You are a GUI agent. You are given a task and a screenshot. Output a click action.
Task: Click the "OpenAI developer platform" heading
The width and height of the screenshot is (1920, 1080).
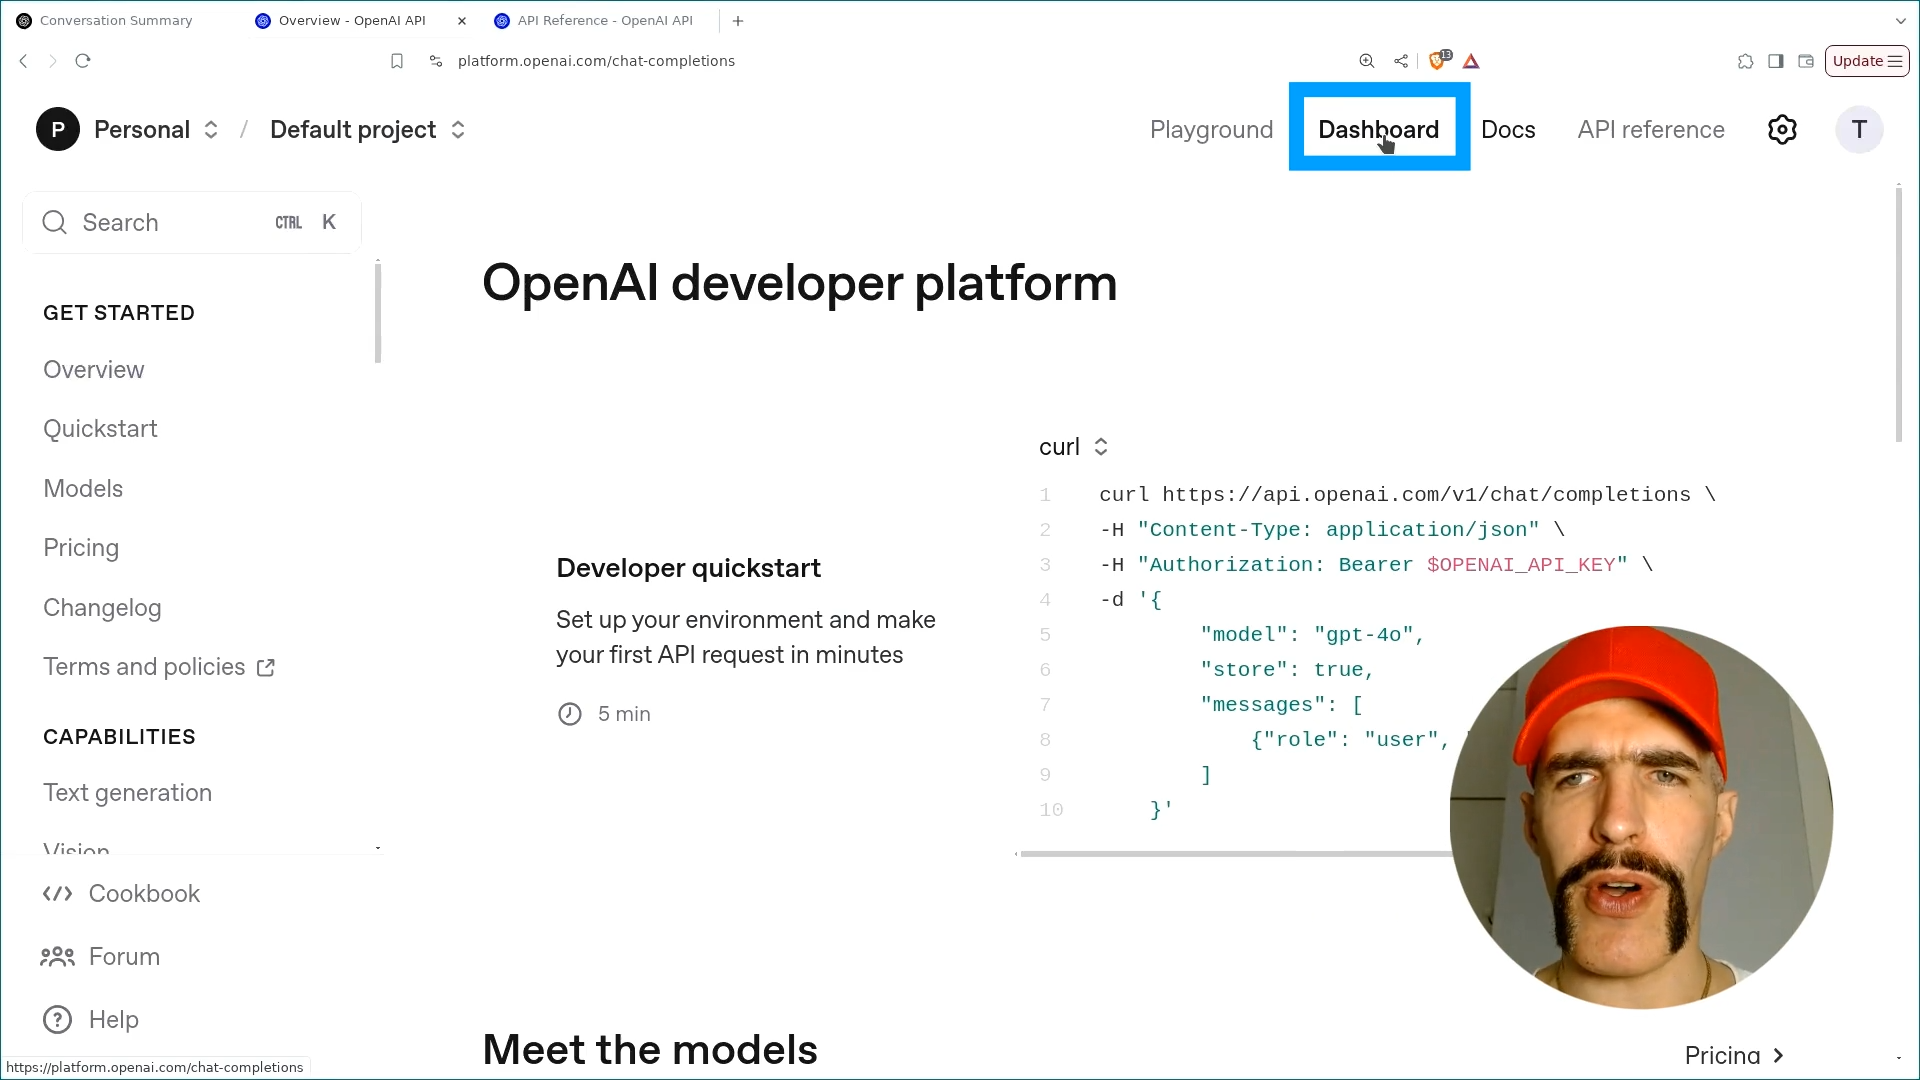point(799,283)
